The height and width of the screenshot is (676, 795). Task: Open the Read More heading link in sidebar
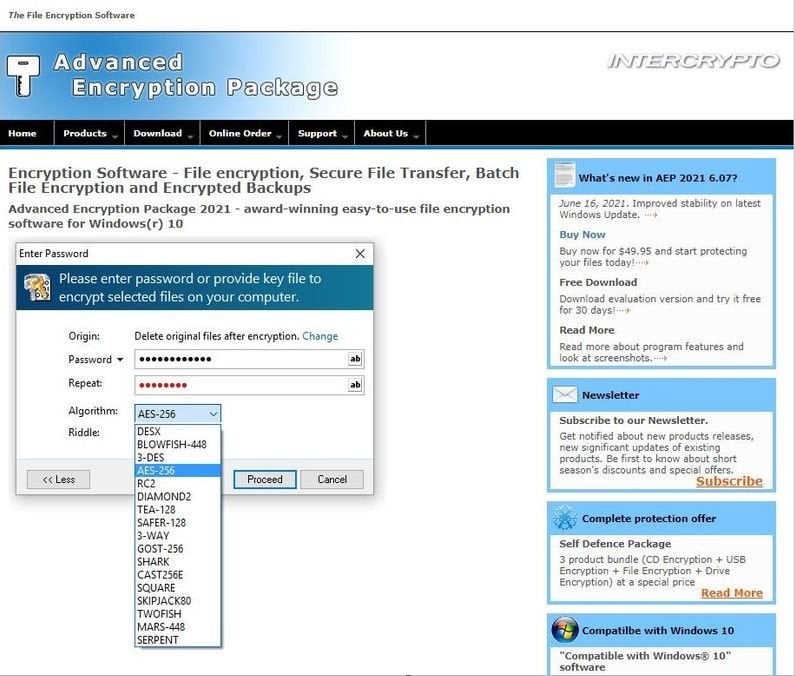pos(587,330)
